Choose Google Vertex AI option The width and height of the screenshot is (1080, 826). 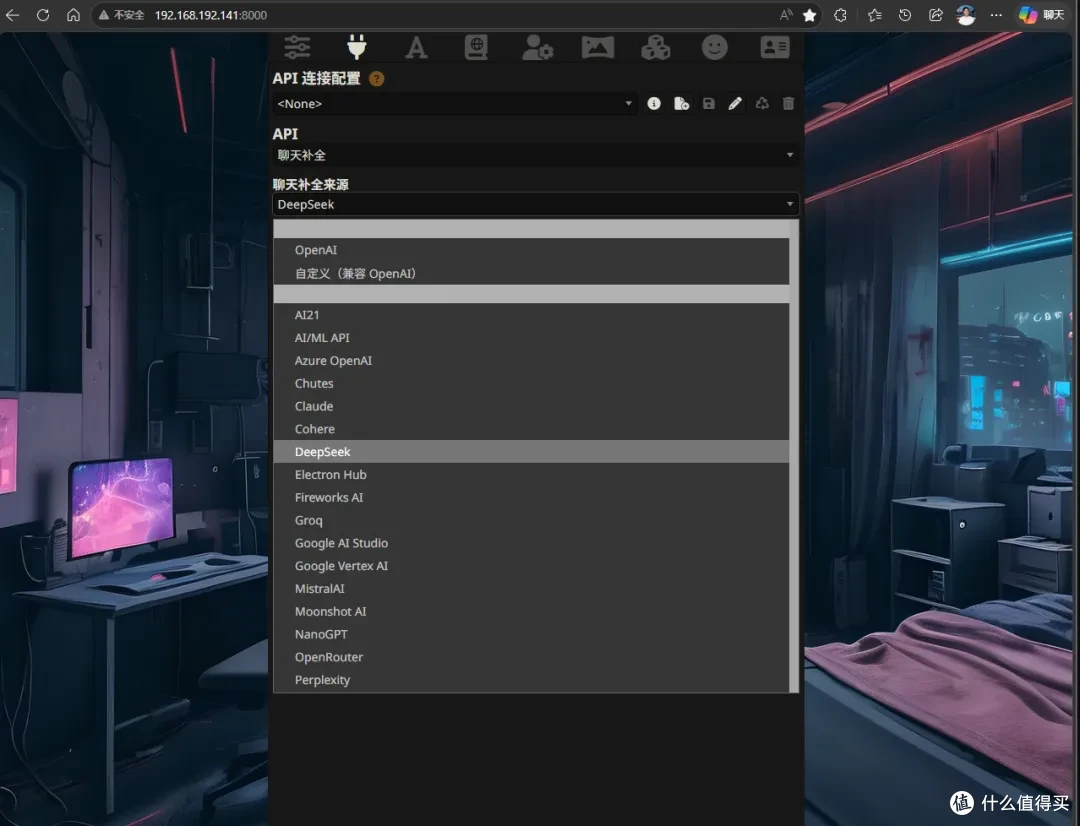(x=531, y=566)
